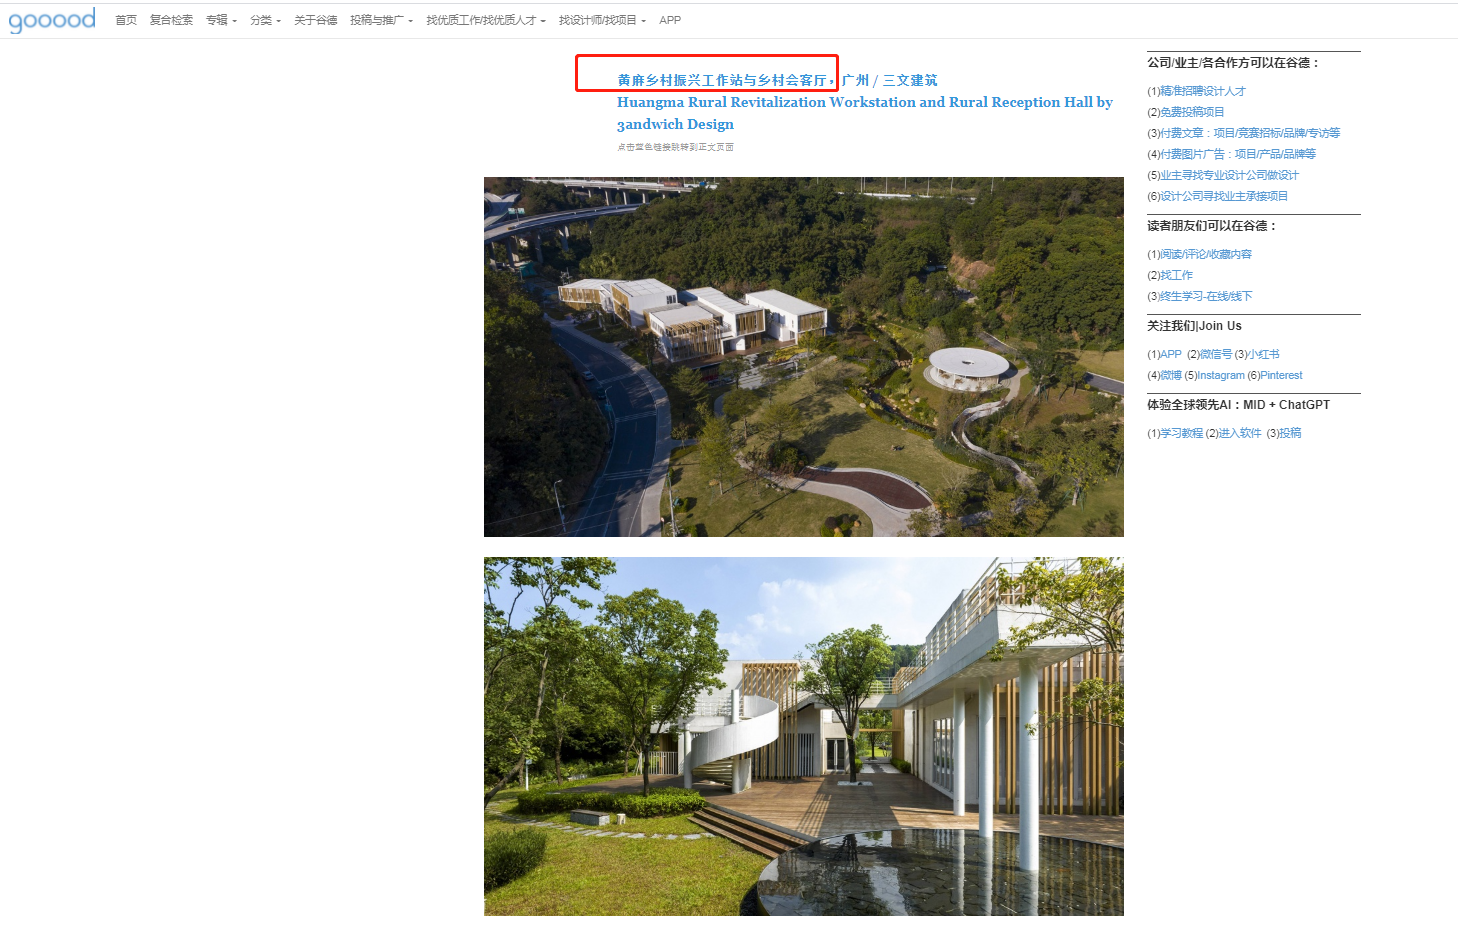The image size is (1458, 937).
Task: Click the 精准招聘设计人才 sidebar link
Action: [1202, 91]
